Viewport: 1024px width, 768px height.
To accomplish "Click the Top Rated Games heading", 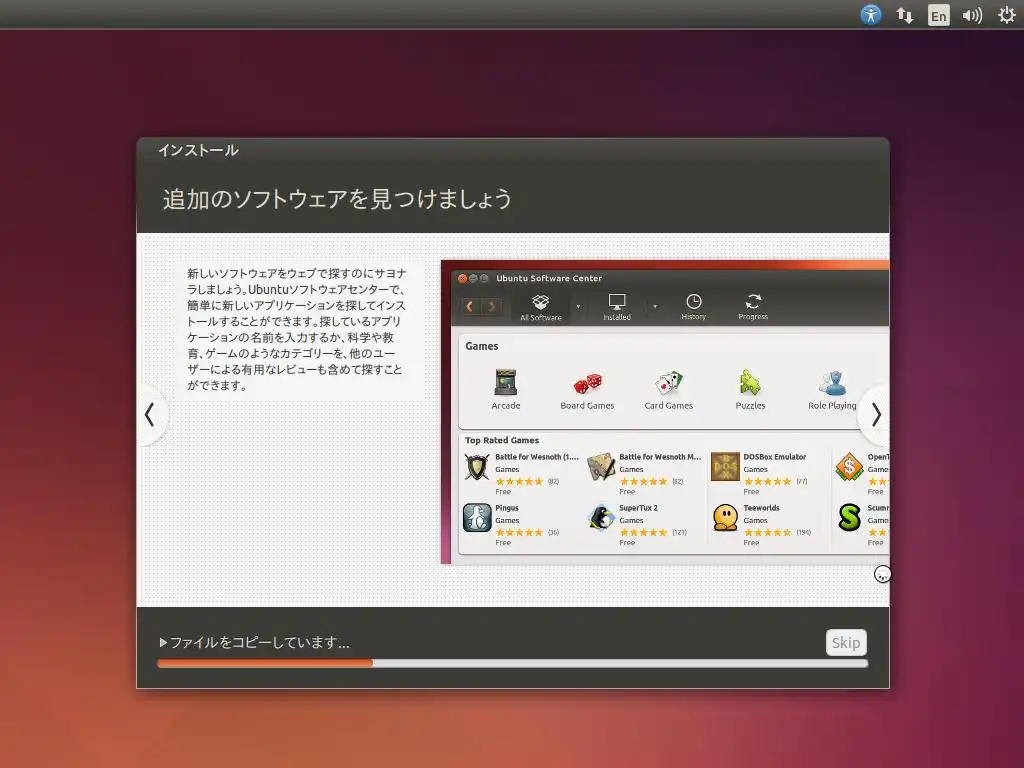I will (502, 440).
